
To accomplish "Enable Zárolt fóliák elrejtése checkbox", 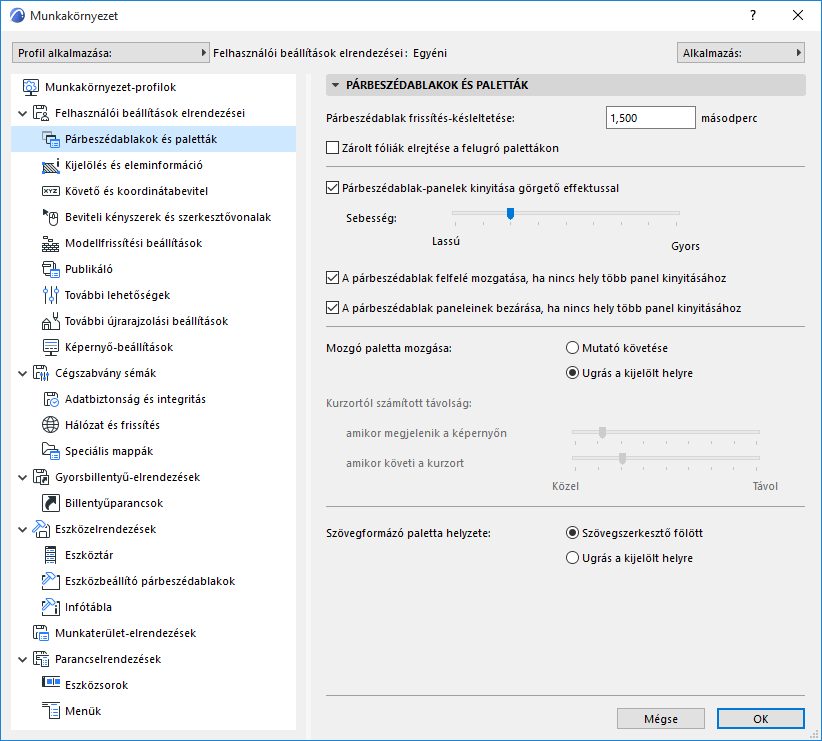I will coord(333,148).
